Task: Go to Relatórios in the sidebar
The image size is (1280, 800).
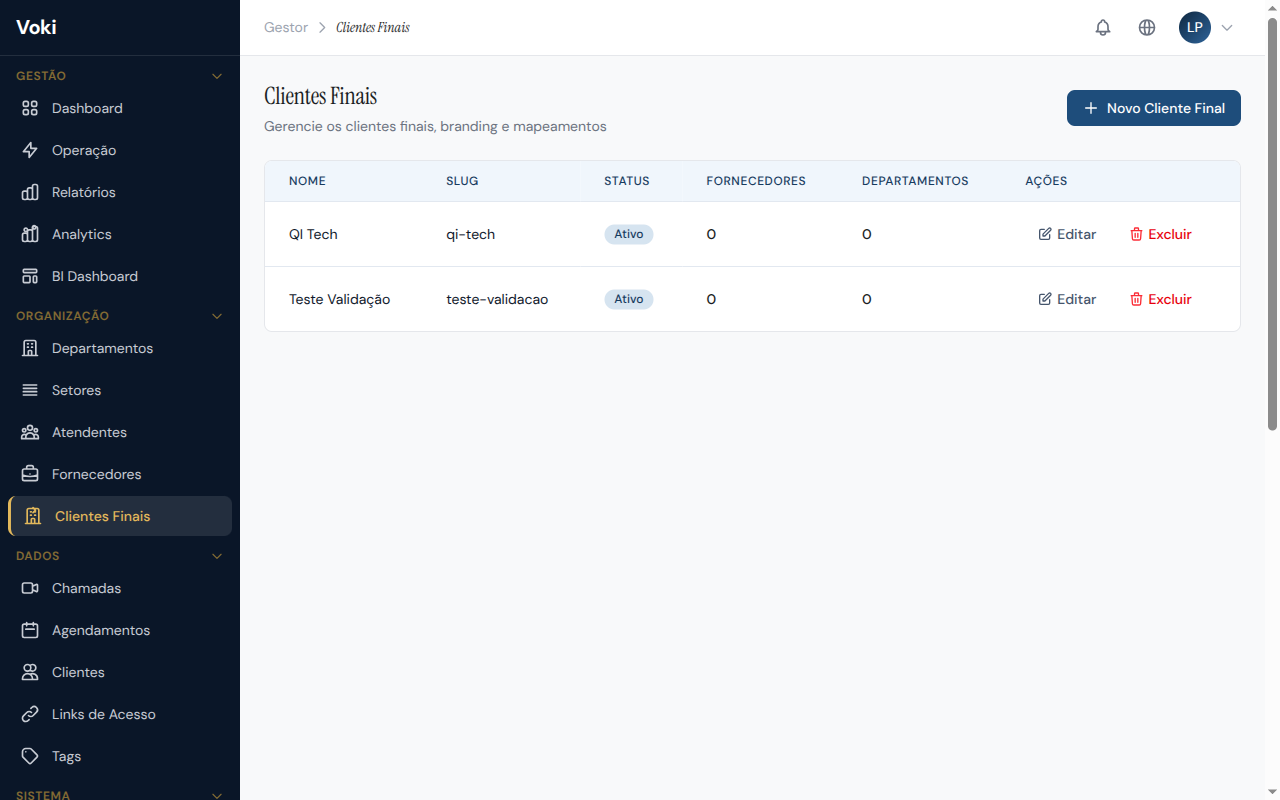Action: pos(84,192)
